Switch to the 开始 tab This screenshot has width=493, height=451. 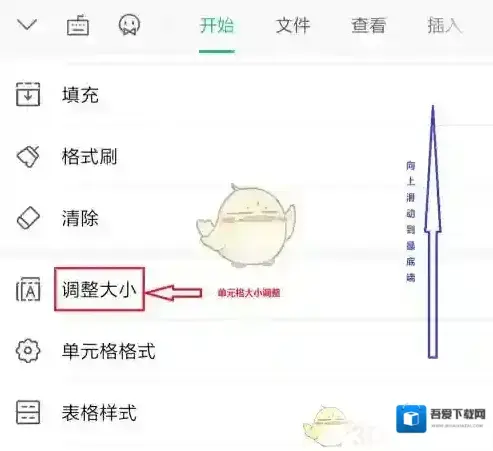pos(217,25)
